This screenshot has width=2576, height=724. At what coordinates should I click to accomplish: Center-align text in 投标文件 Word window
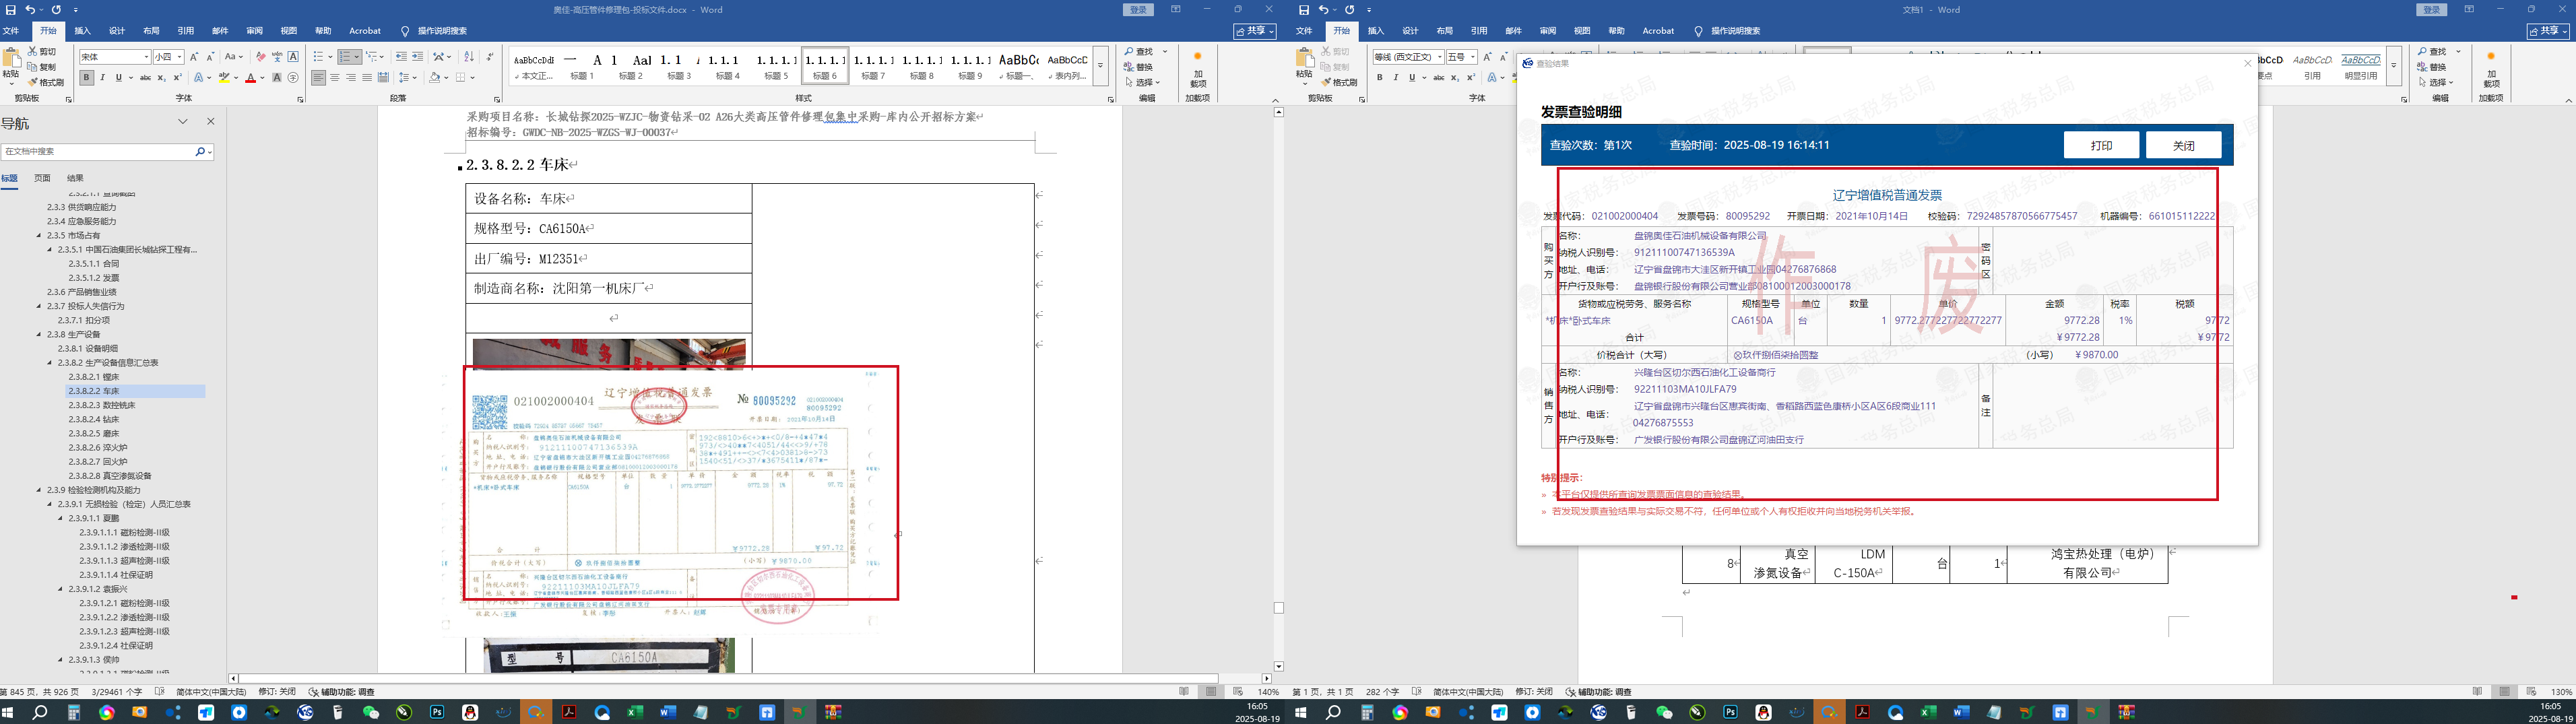tap(335, 78)
